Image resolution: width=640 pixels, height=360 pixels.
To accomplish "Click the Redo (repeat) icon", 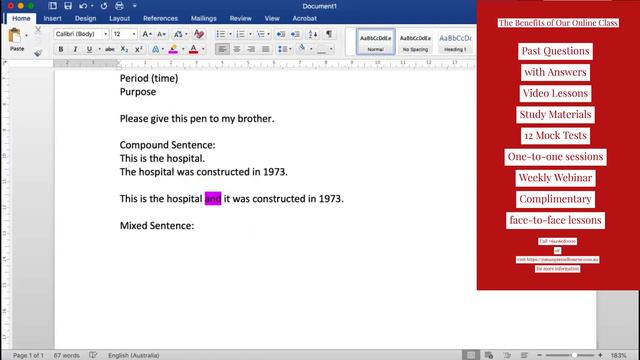I will coord(104,6).
